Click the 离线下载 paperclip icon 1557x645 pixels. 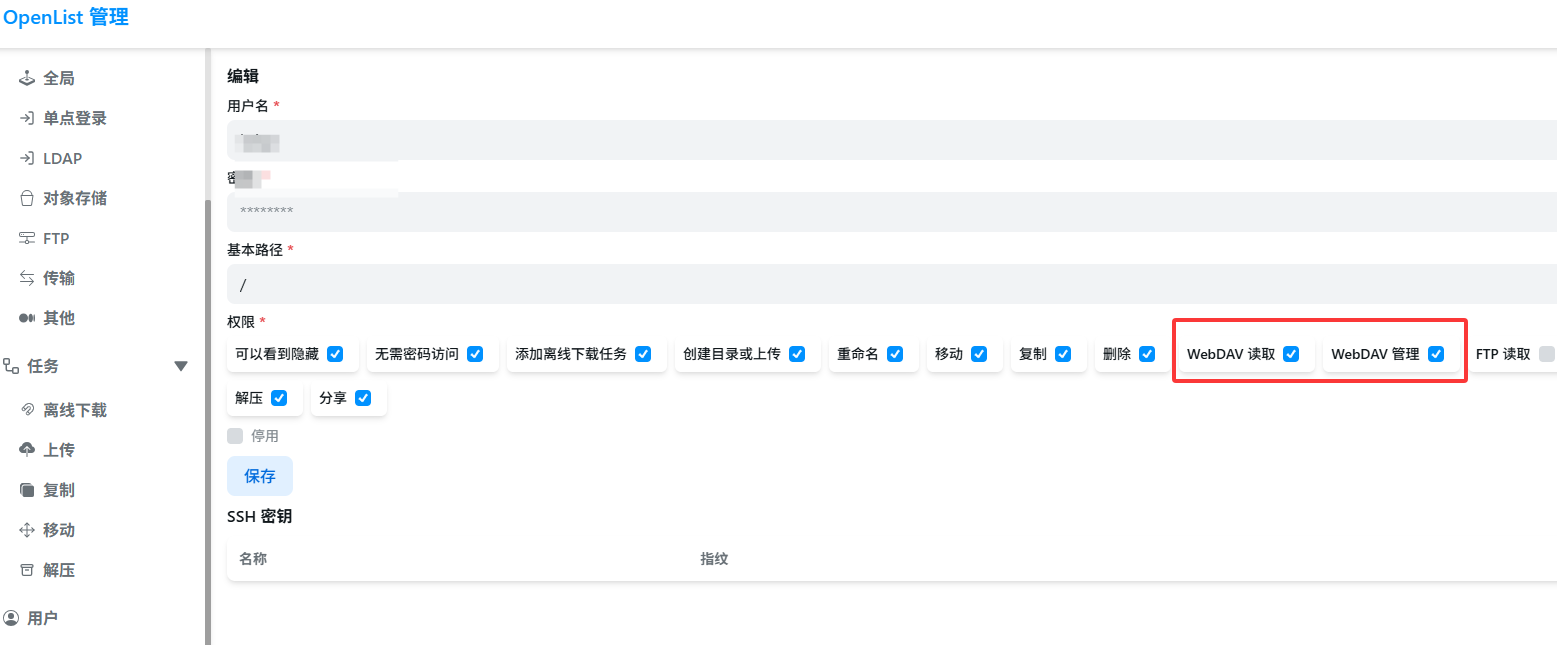pos(27,410)
